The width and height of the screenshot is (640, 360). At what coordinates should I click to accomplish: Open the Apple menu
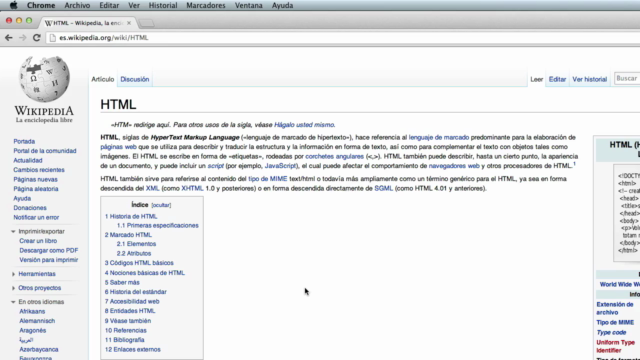pyautogui.click(x=13, y=5)
